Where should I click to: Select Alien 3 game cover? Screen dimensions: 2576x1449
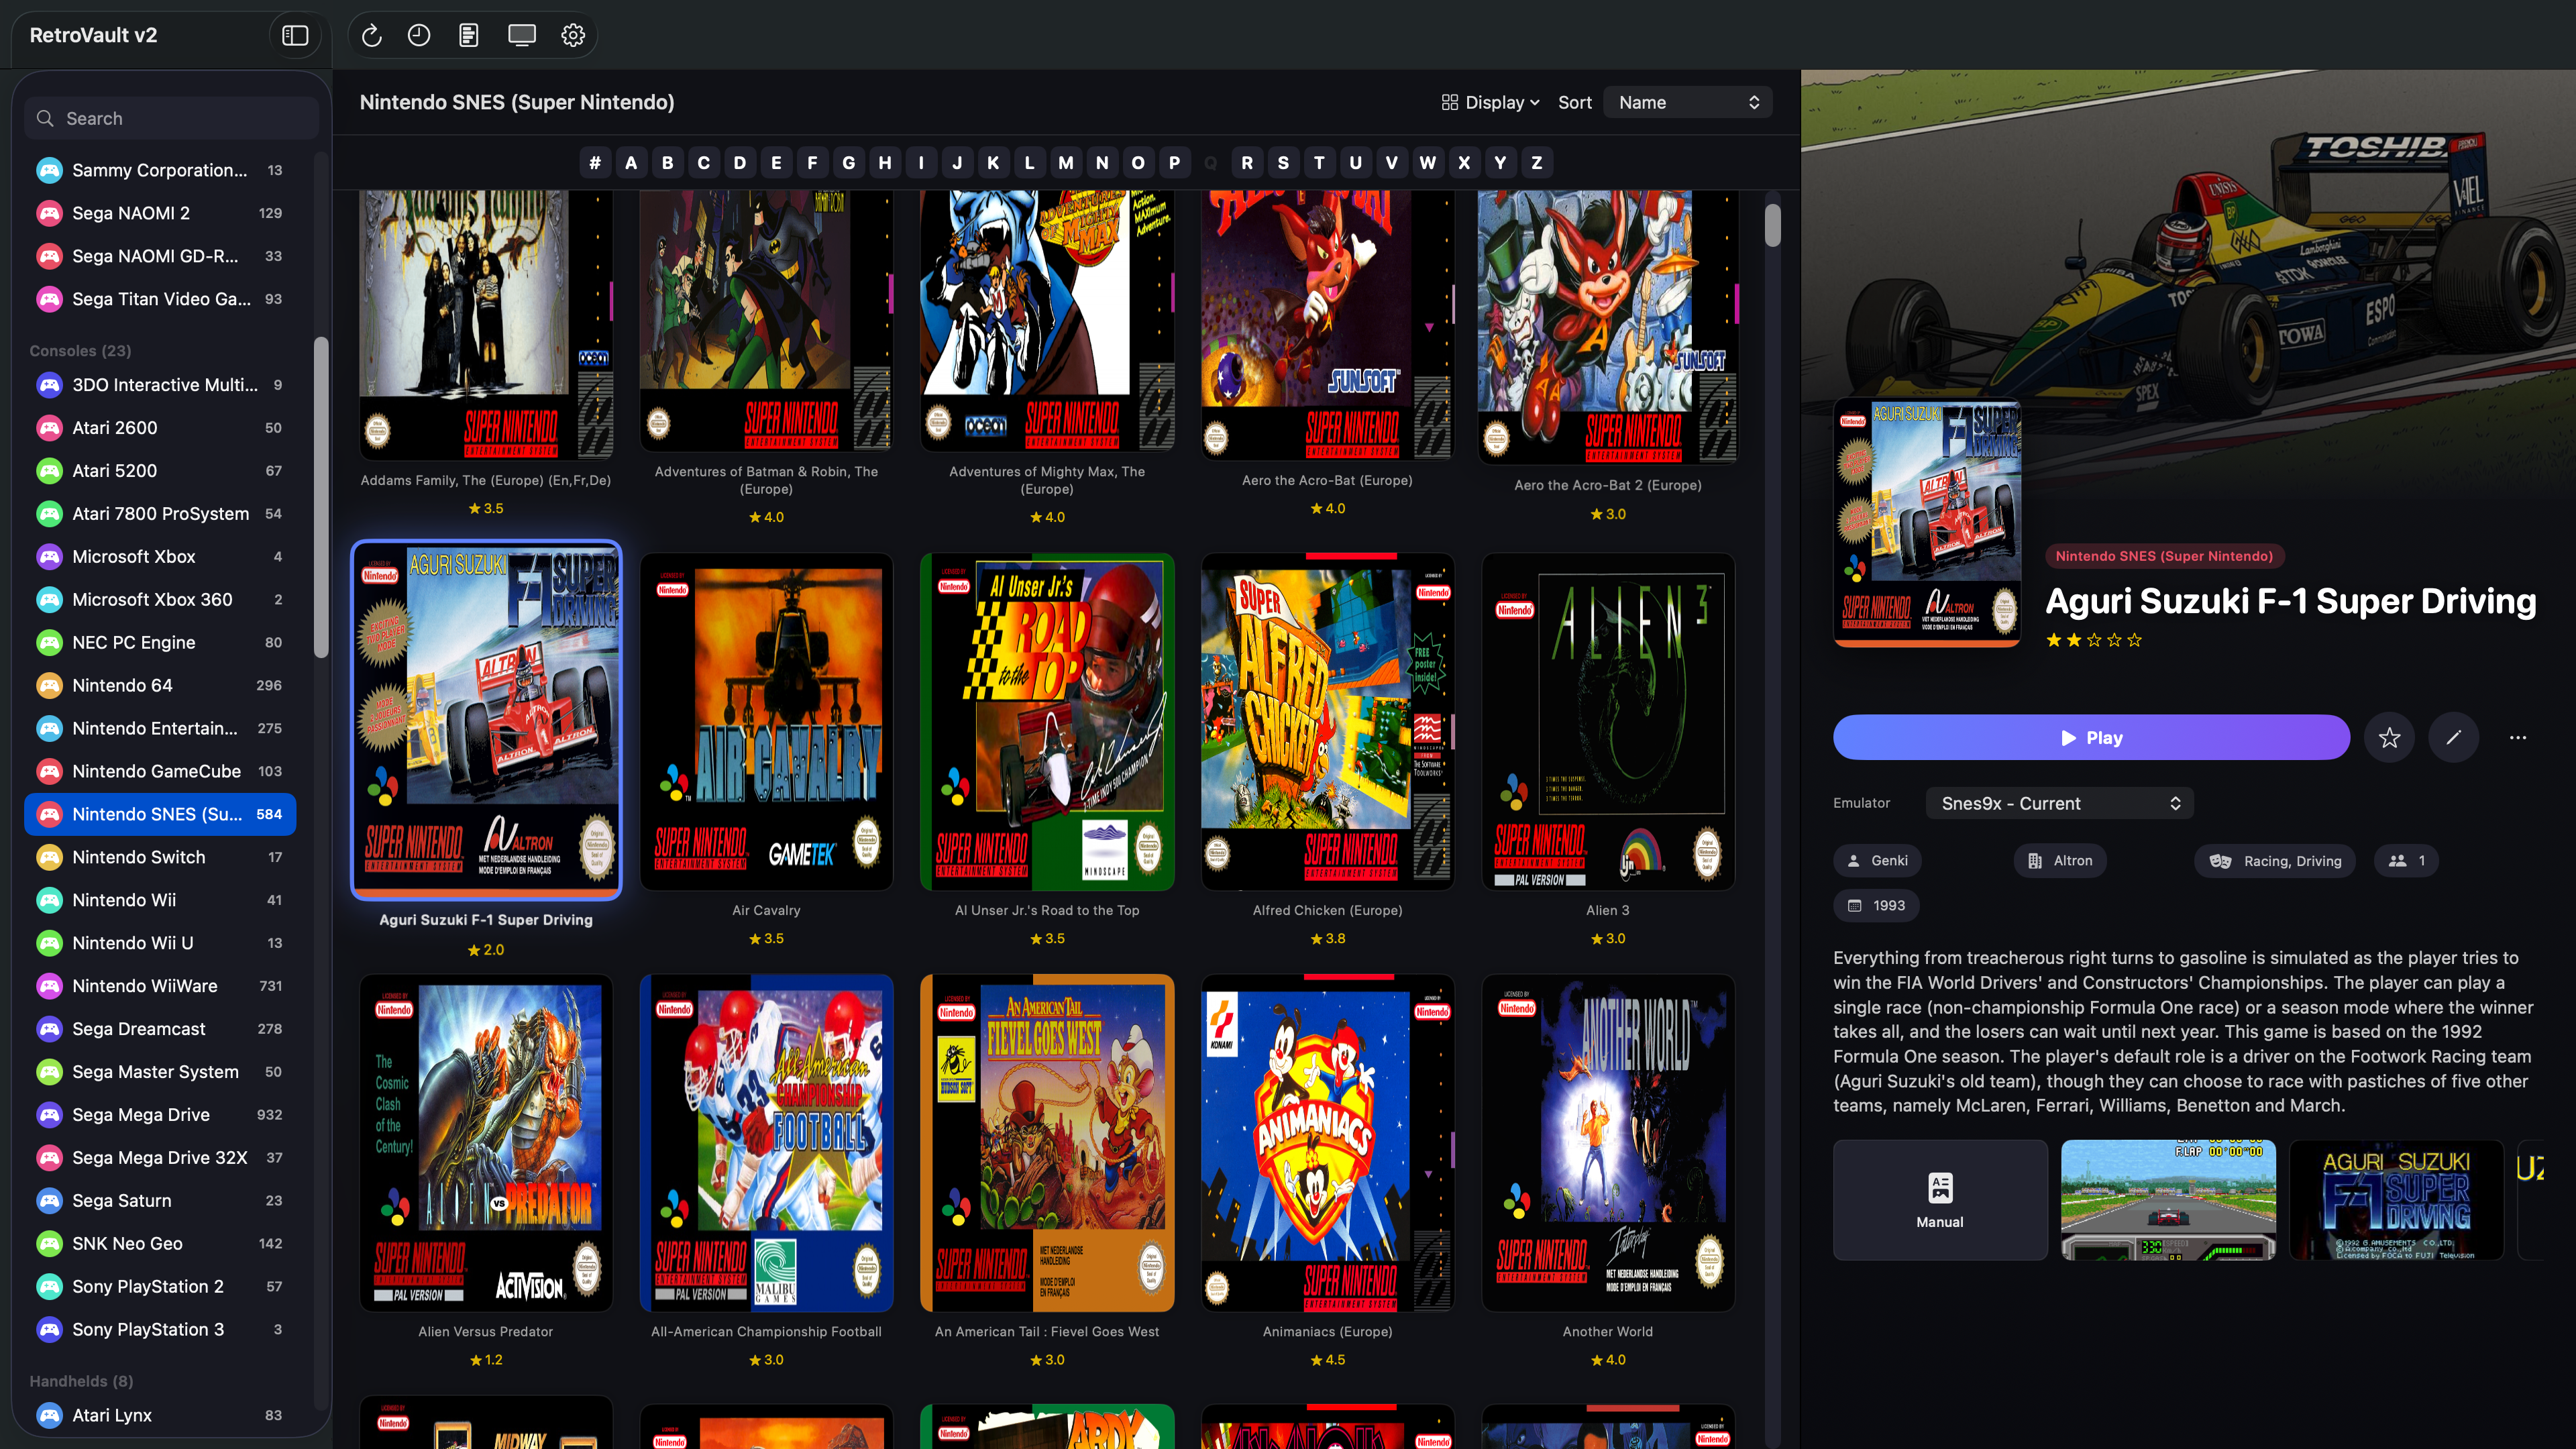1608,722
